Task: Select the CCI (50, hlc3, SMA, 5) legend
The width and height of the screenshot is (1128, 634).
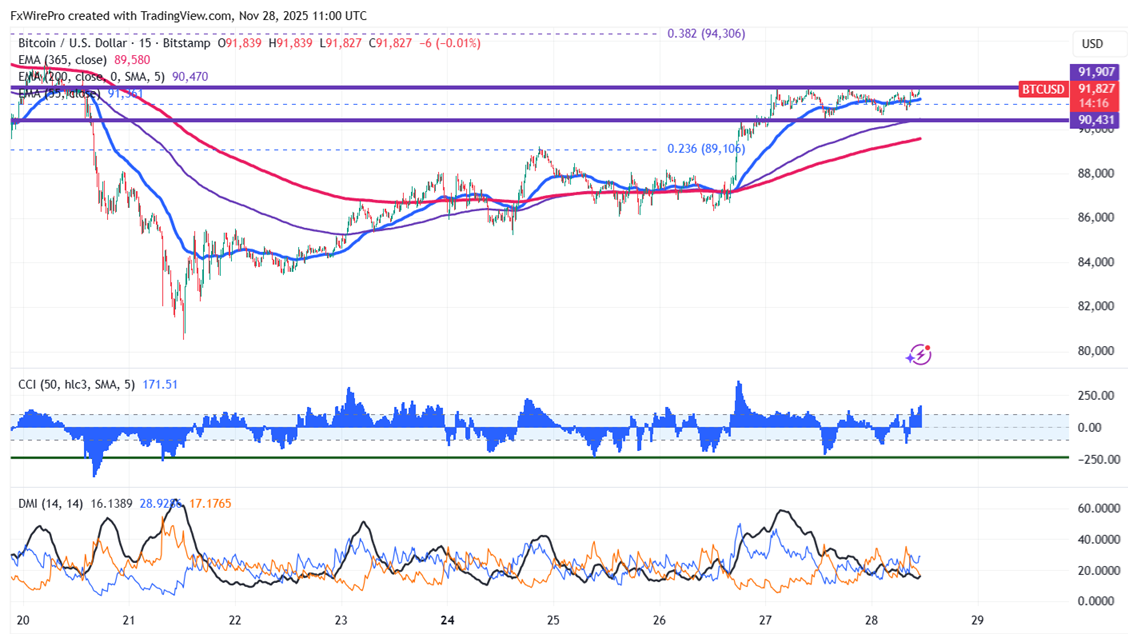Action: point(76,384)
